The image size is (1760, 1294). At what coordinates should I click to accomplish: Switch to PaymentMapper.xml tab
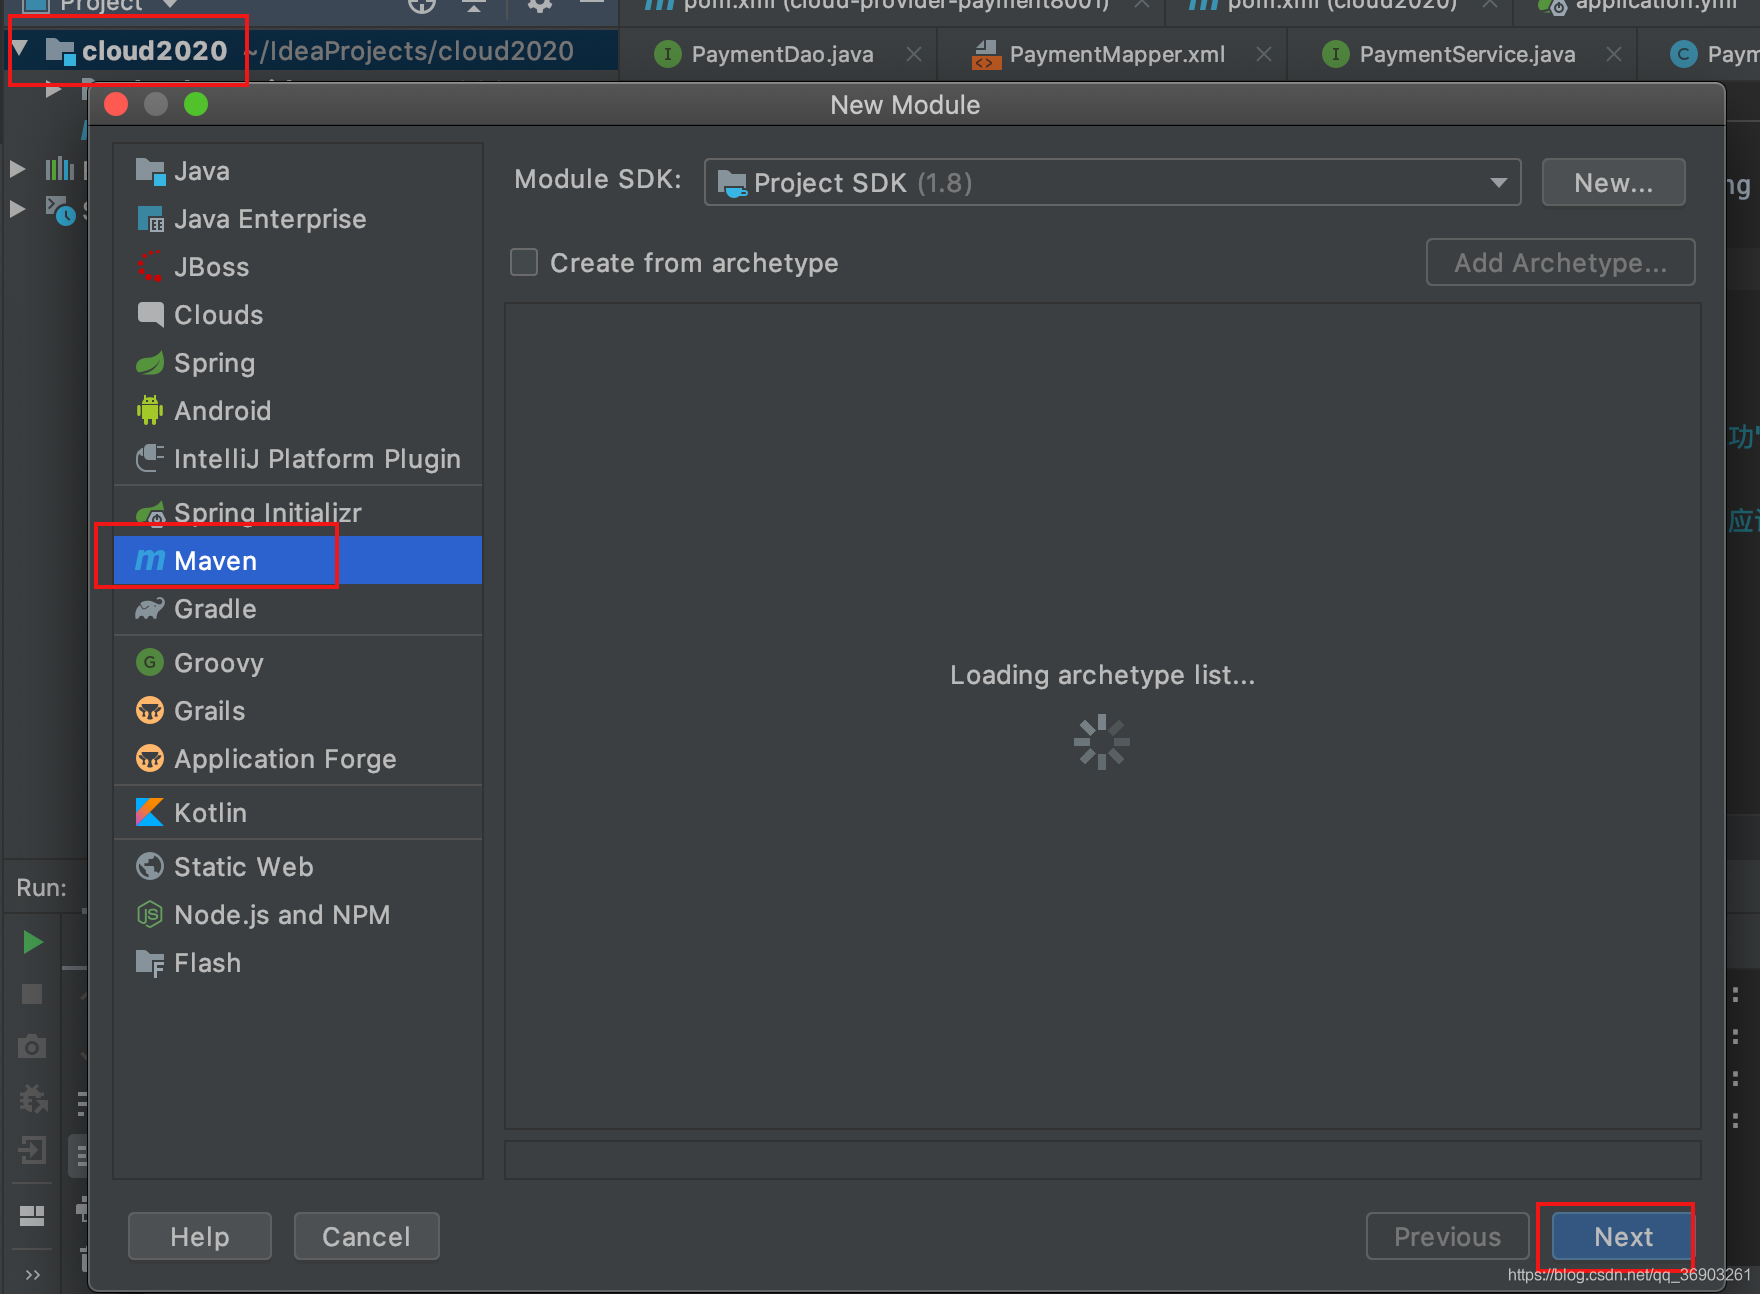click(1116, 54)
